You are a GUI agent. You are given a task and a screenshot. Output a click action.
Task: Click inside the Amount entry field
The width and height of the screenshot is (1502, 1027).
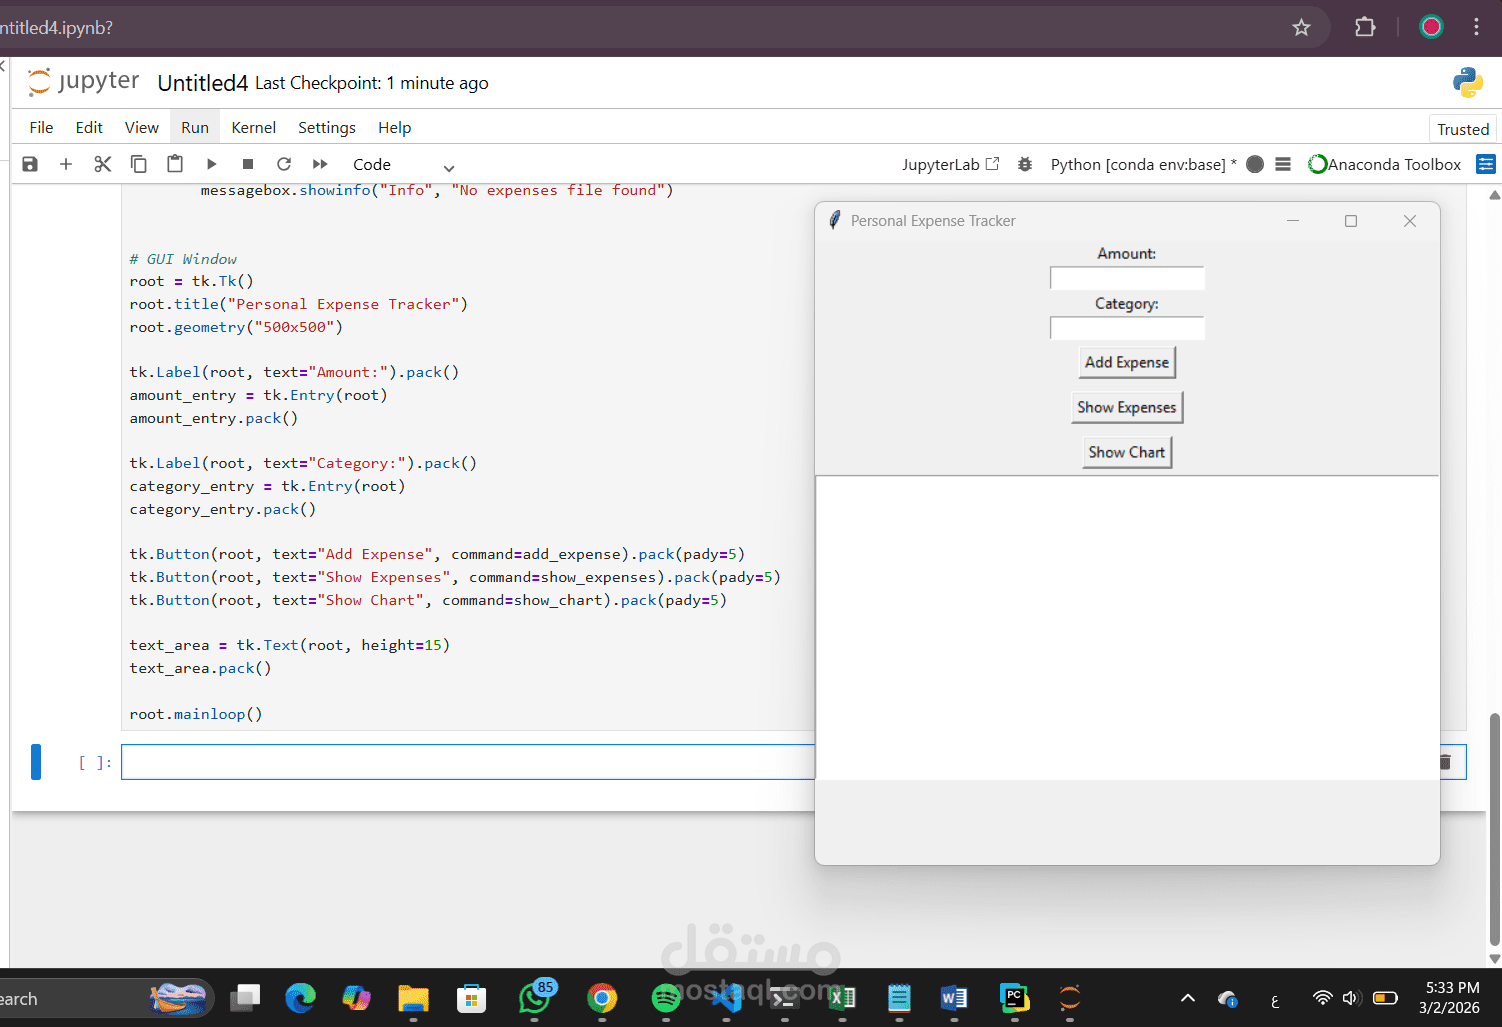(x=1126, y=277)
